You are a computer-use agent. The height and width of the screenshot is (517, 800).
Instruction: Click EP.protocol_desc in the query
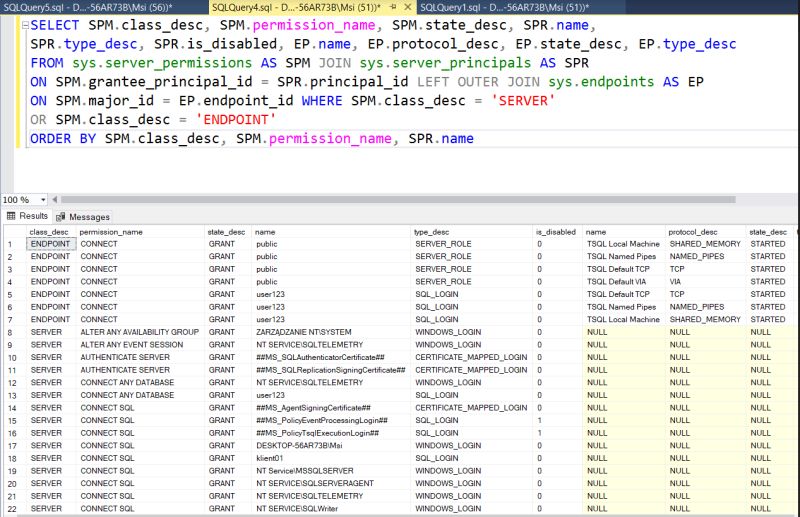(x=433, y=44)
